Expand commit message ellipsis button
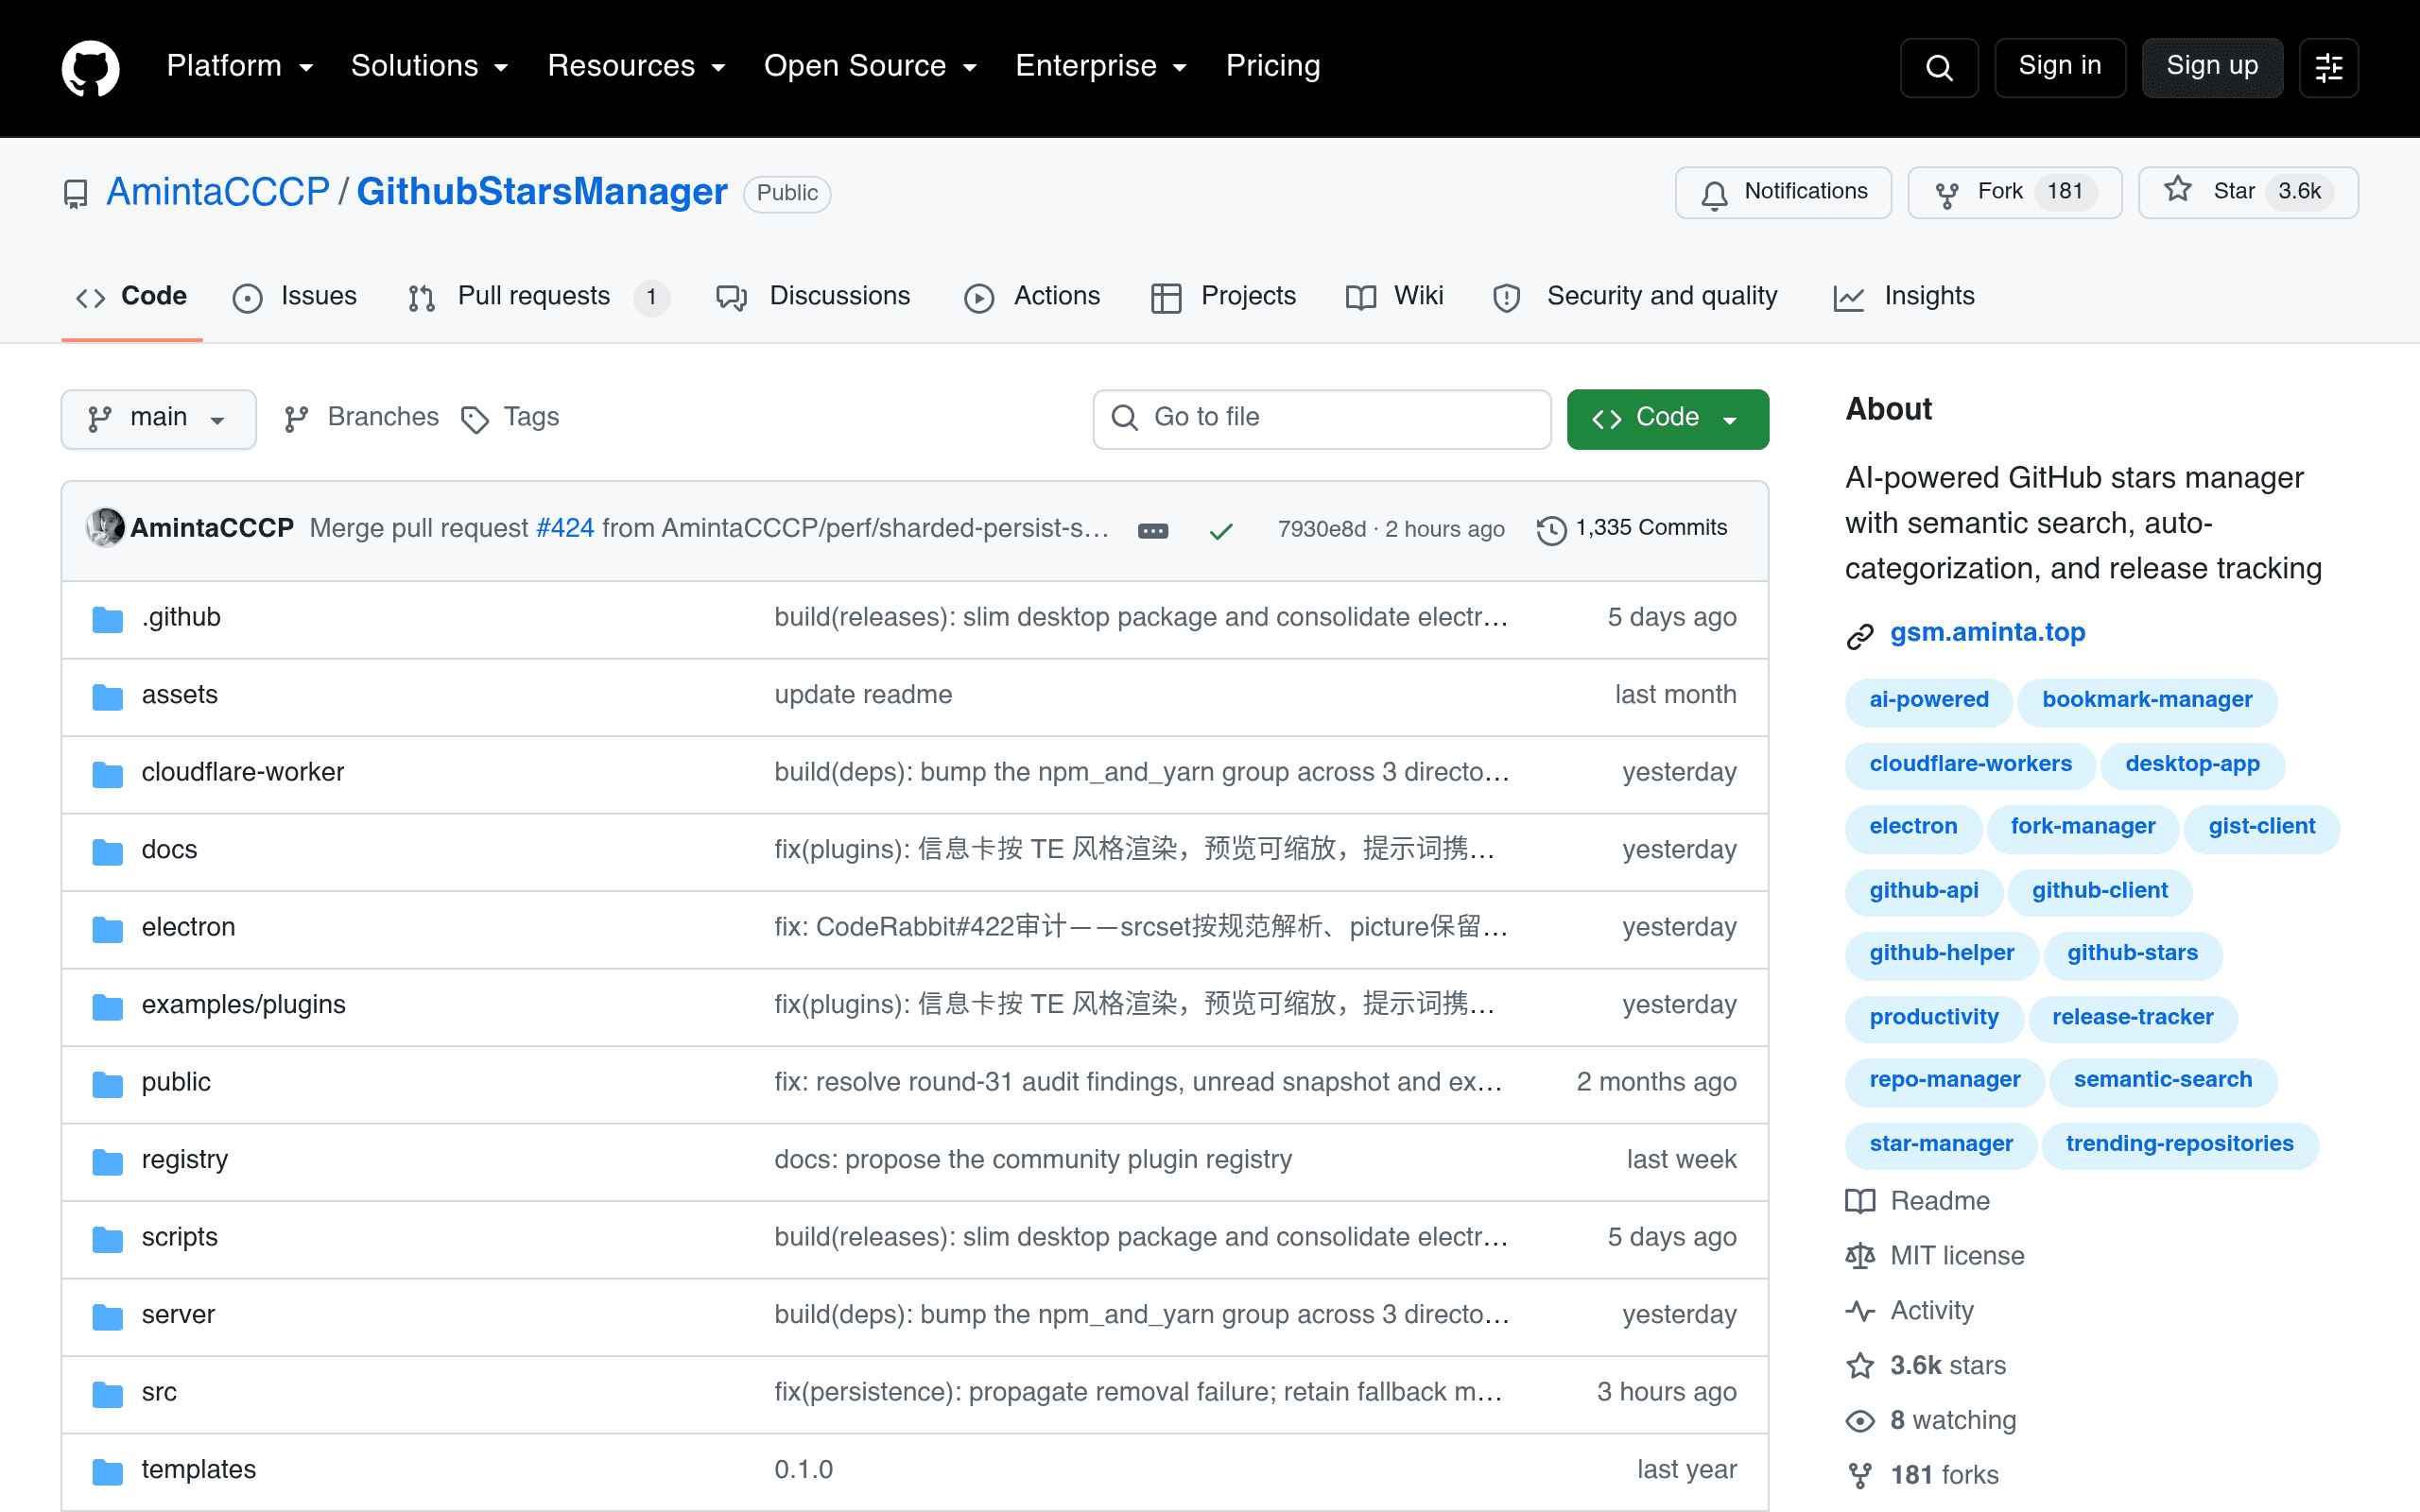Image resolution: width=2420 pixels, height=1512 pixels. [x=1153, y=530]
